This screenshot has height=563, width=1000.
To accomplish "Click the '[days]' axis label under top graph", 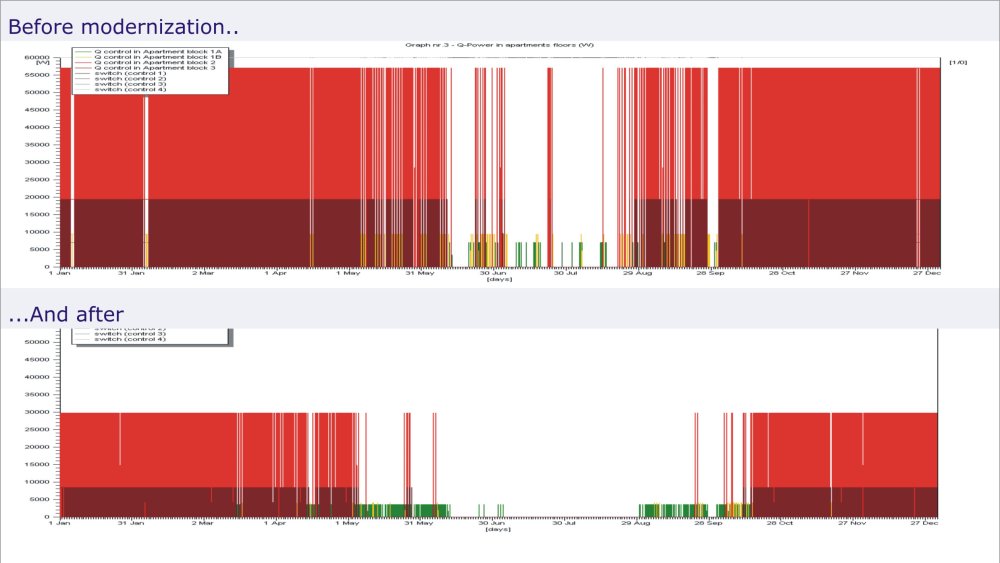I will click(x=497, y=280).
